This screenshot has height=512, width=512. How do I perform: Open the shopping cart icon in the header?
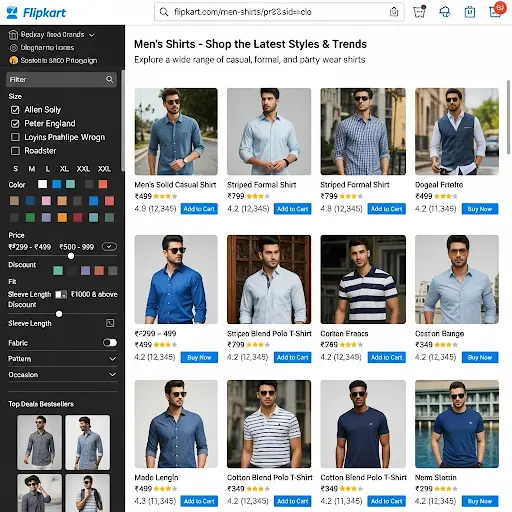tap(419, 12)
